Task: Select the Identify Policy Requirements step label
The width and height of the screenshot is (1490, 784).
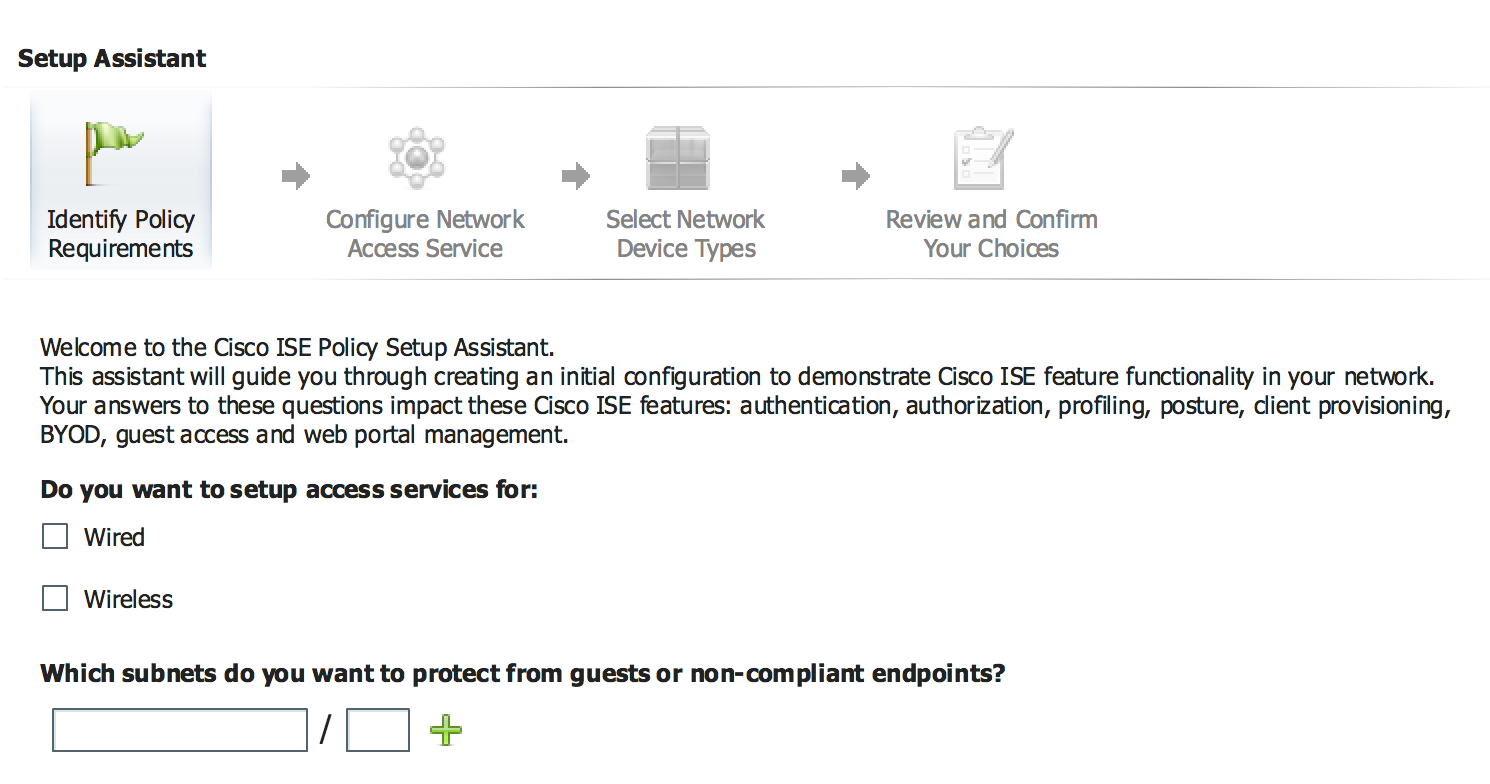Action: [121, 234]
